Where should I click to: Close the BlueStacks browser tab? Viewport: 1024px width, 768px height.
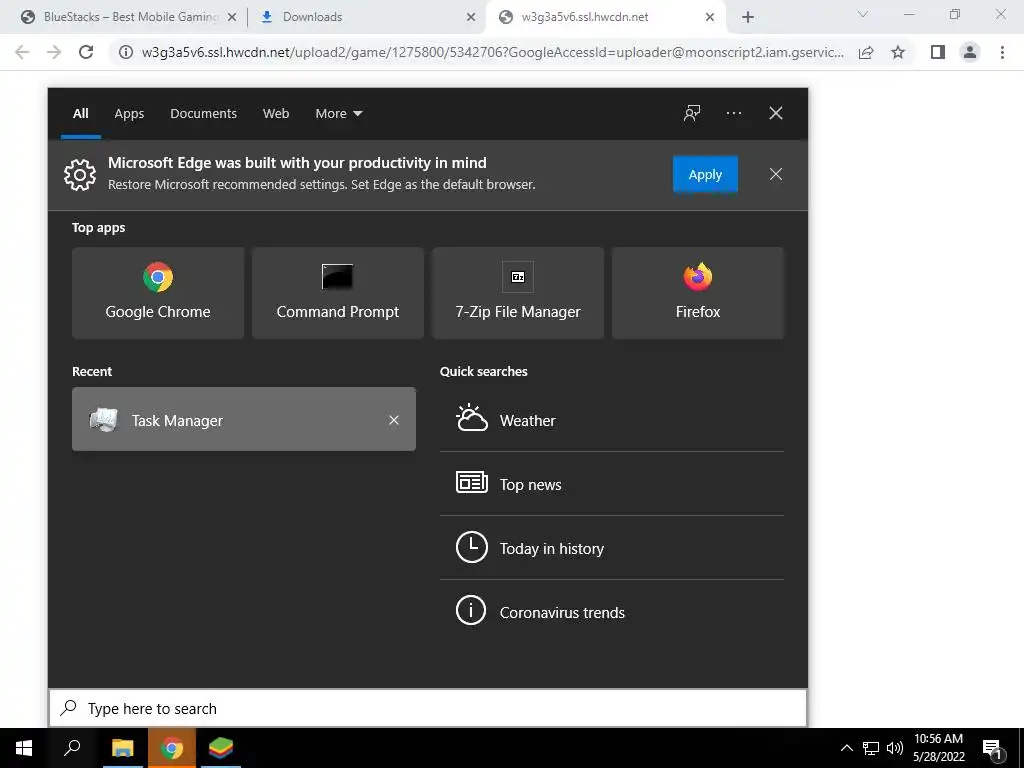[232, 18]
